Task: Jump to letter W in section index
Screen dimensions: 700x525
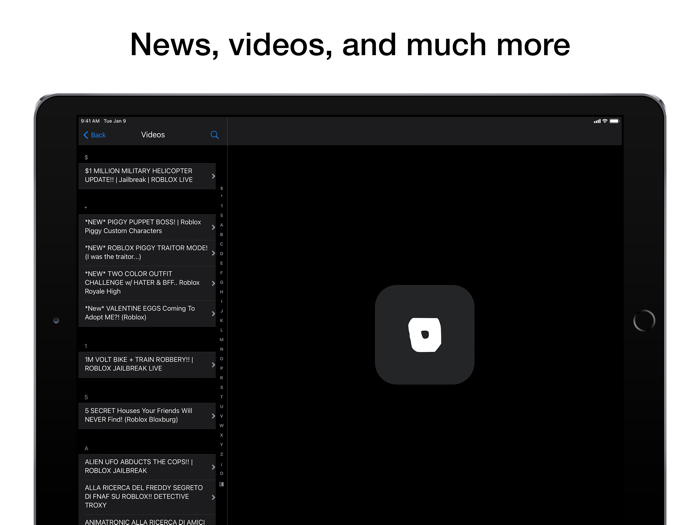Action: pyautogui.click(x=221, y=425)
